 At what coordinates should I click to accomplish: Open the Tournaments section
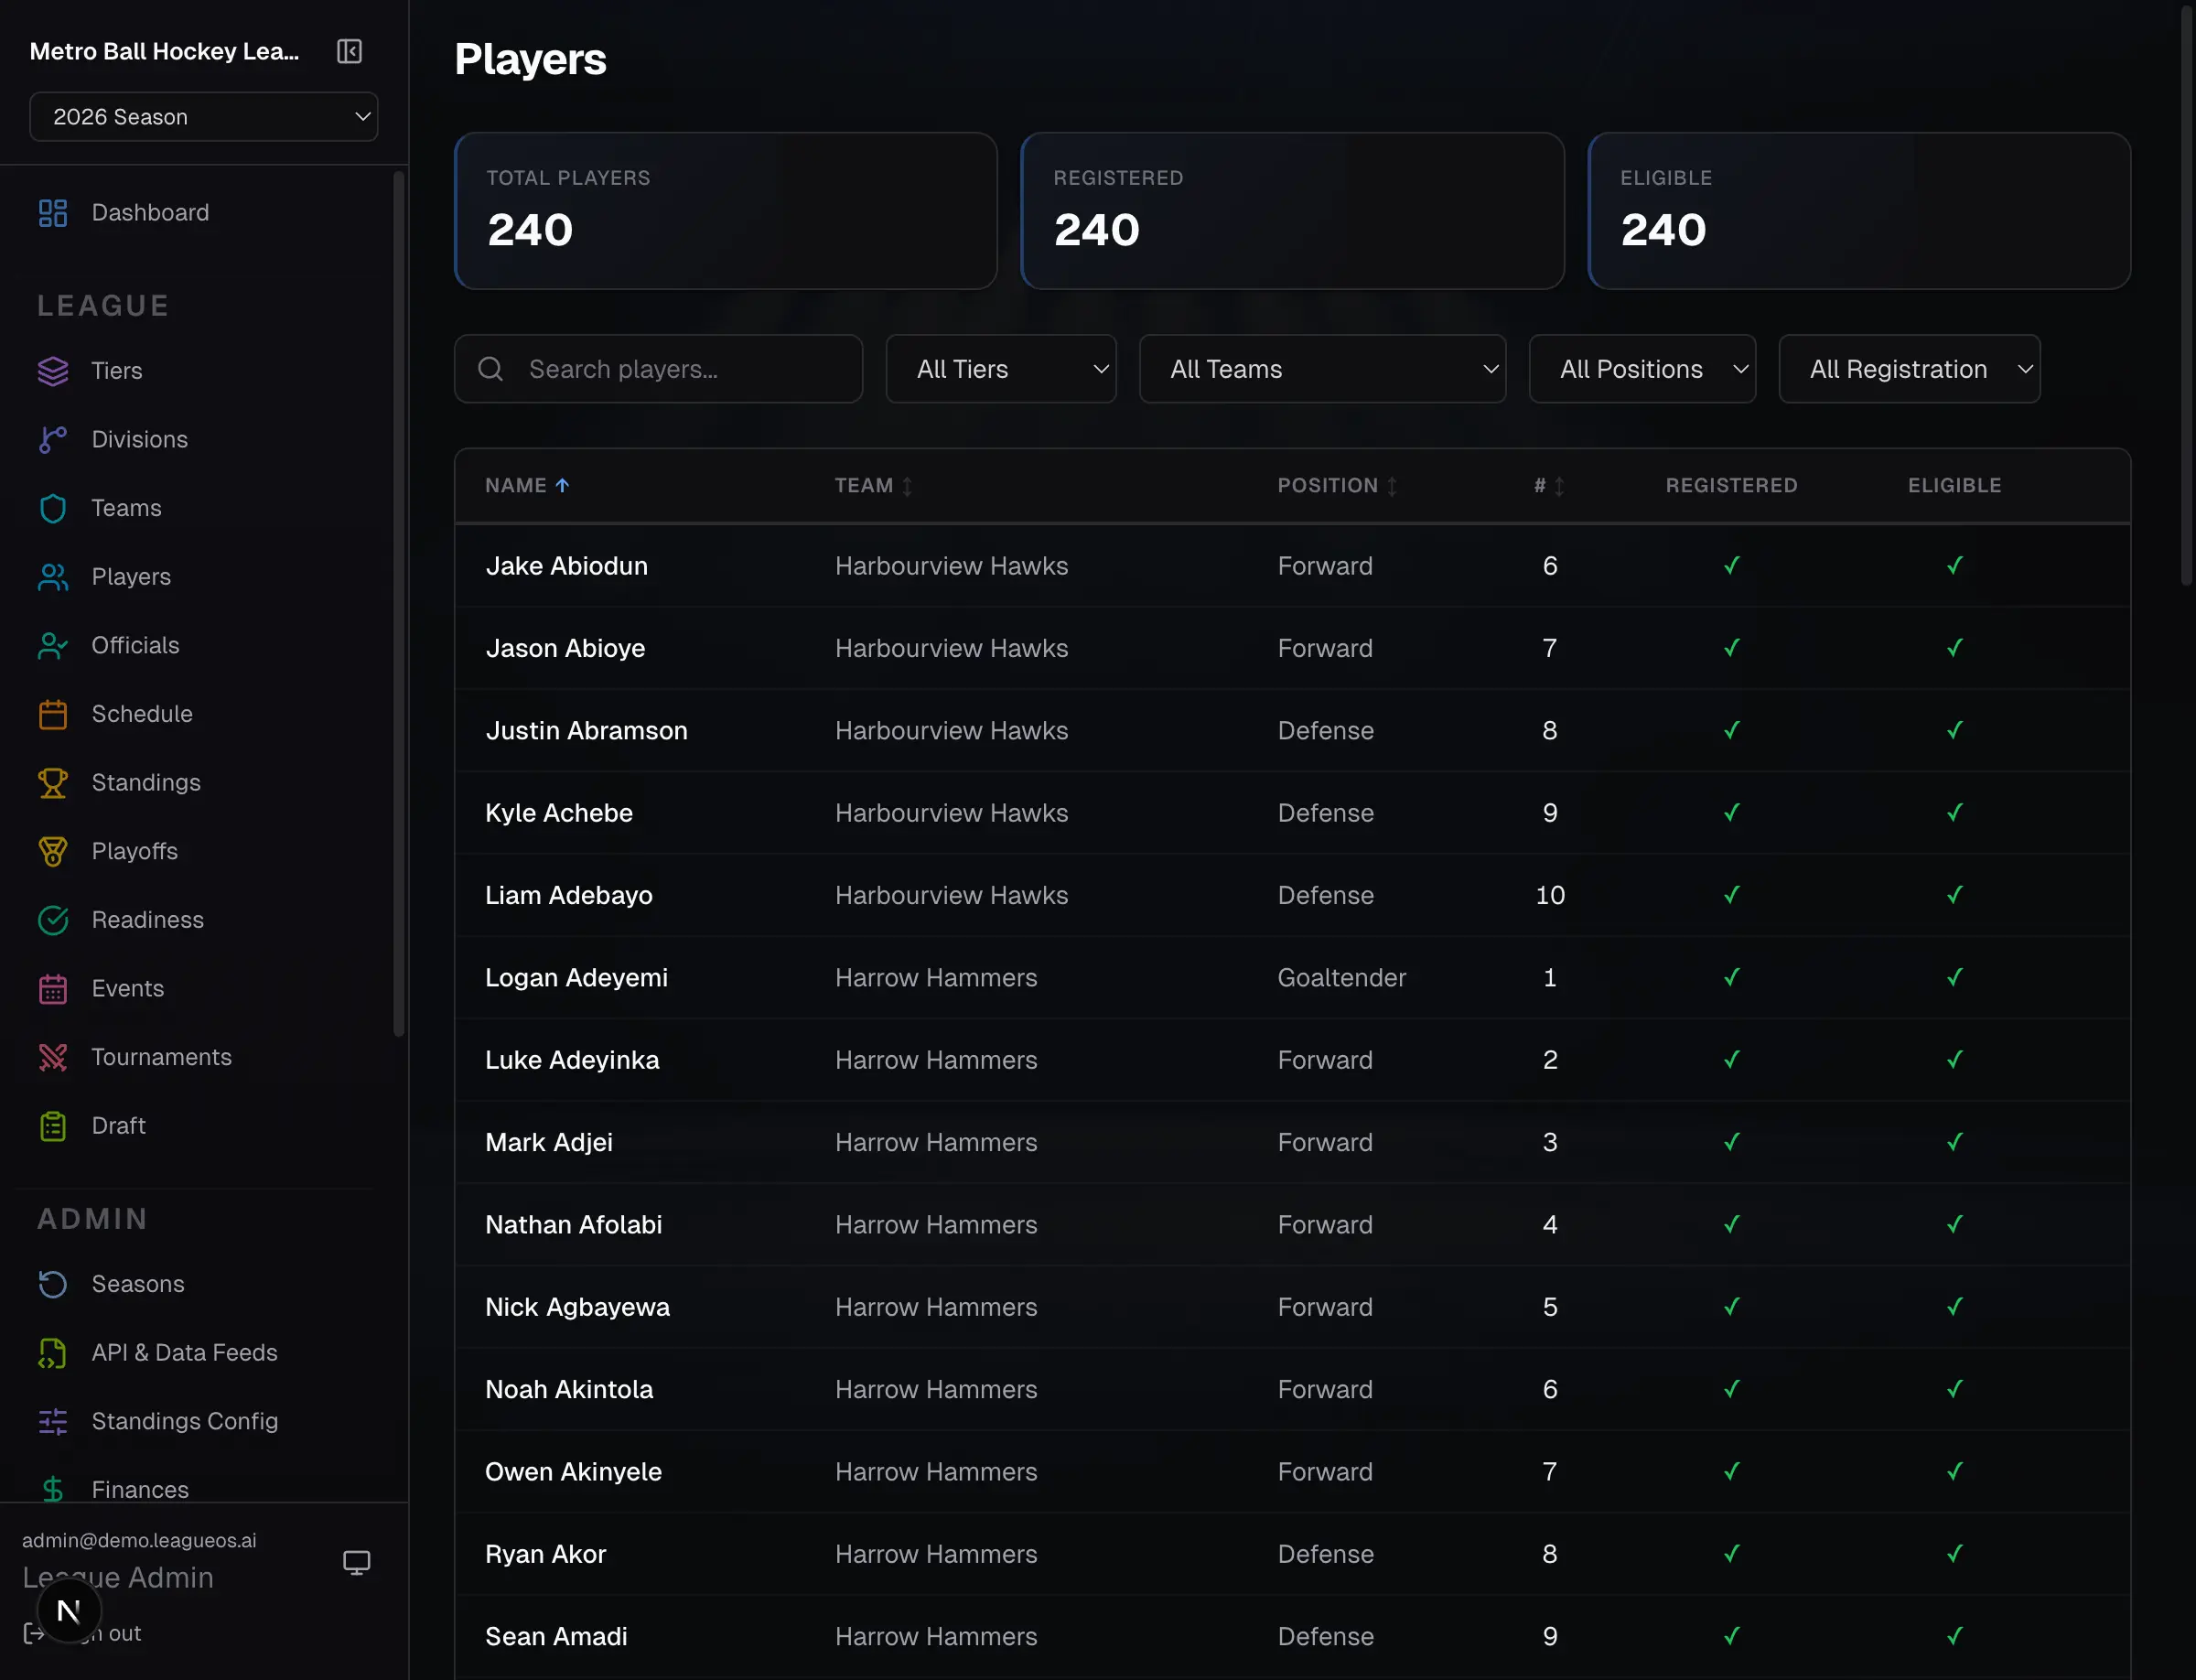tap(162, 1056)
